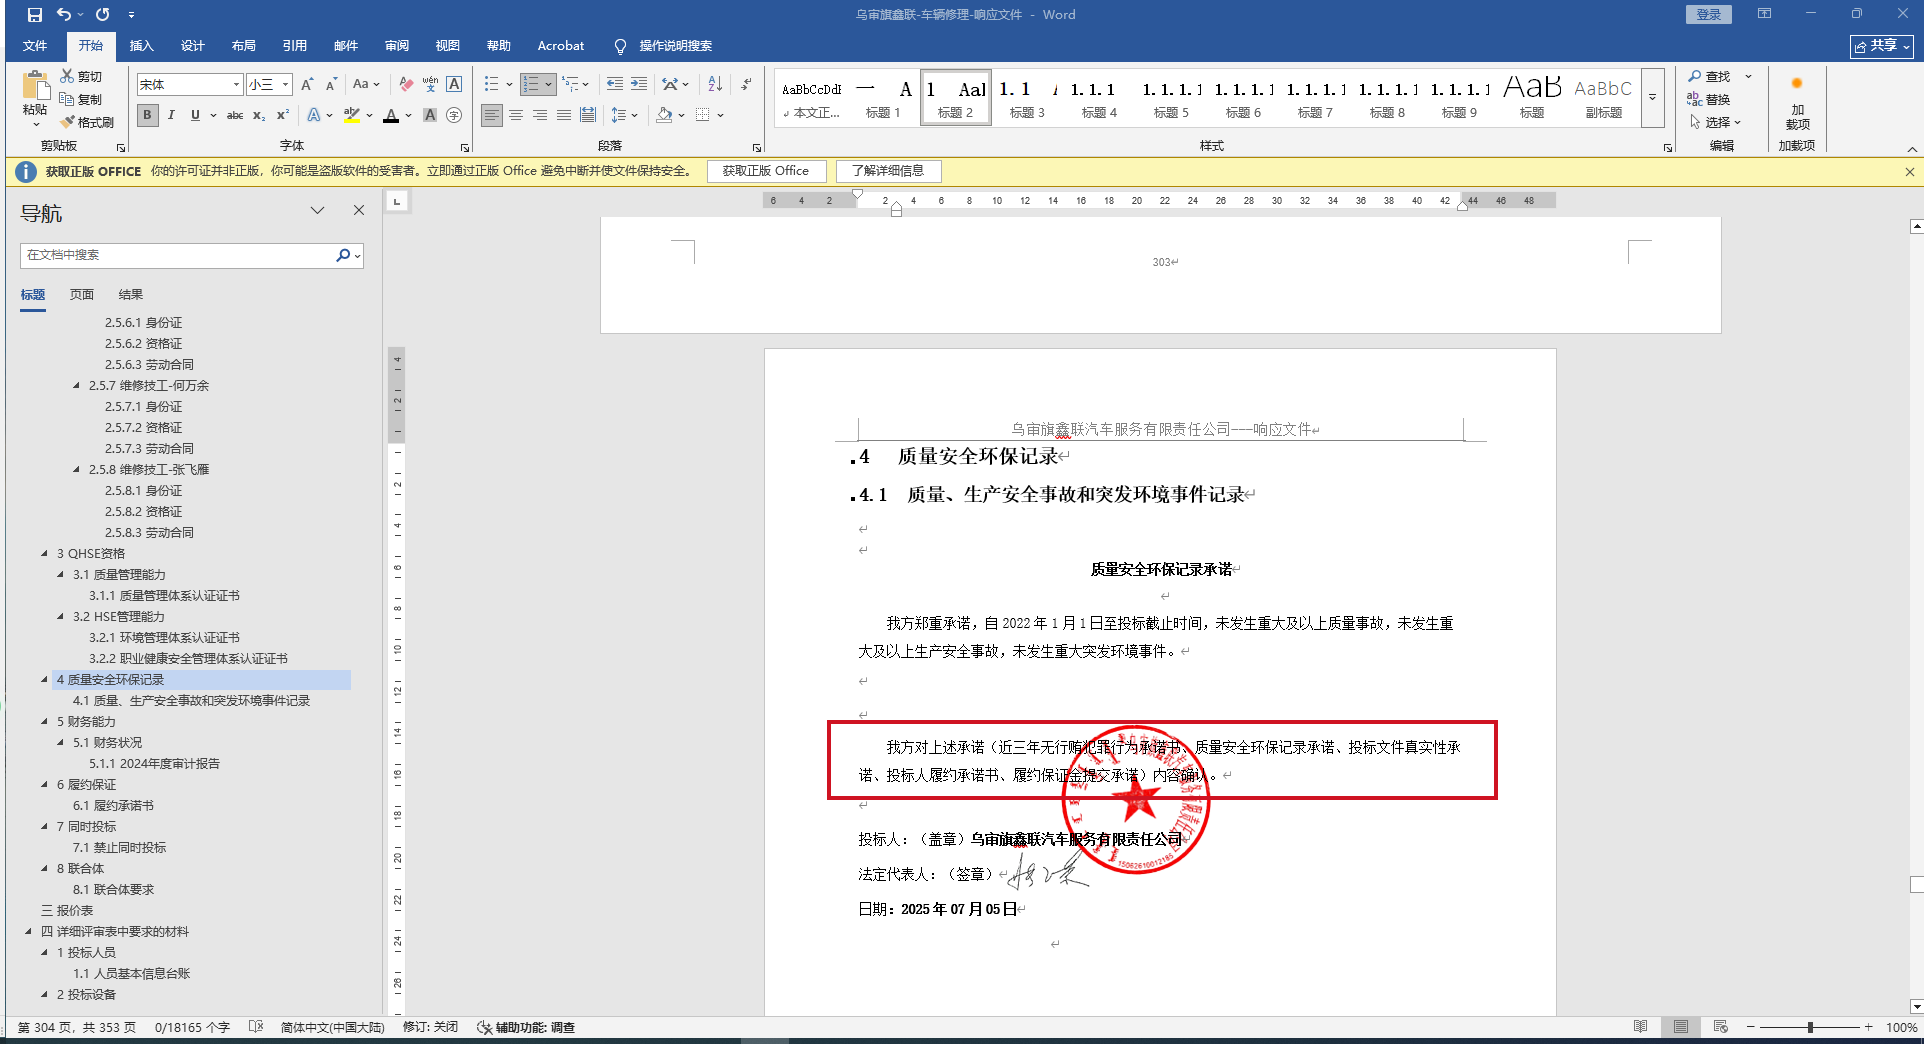Open the phonetic guide (wén) tool

430,84
